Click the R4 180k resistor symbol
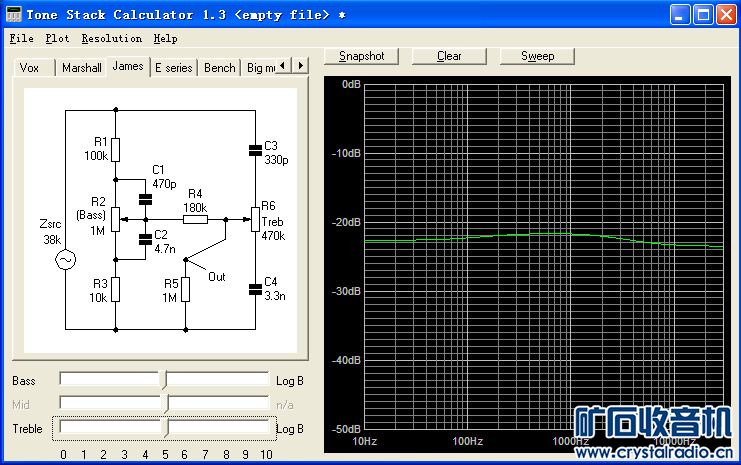The height and width of the screenshot is (465, 741). (195, 218)
